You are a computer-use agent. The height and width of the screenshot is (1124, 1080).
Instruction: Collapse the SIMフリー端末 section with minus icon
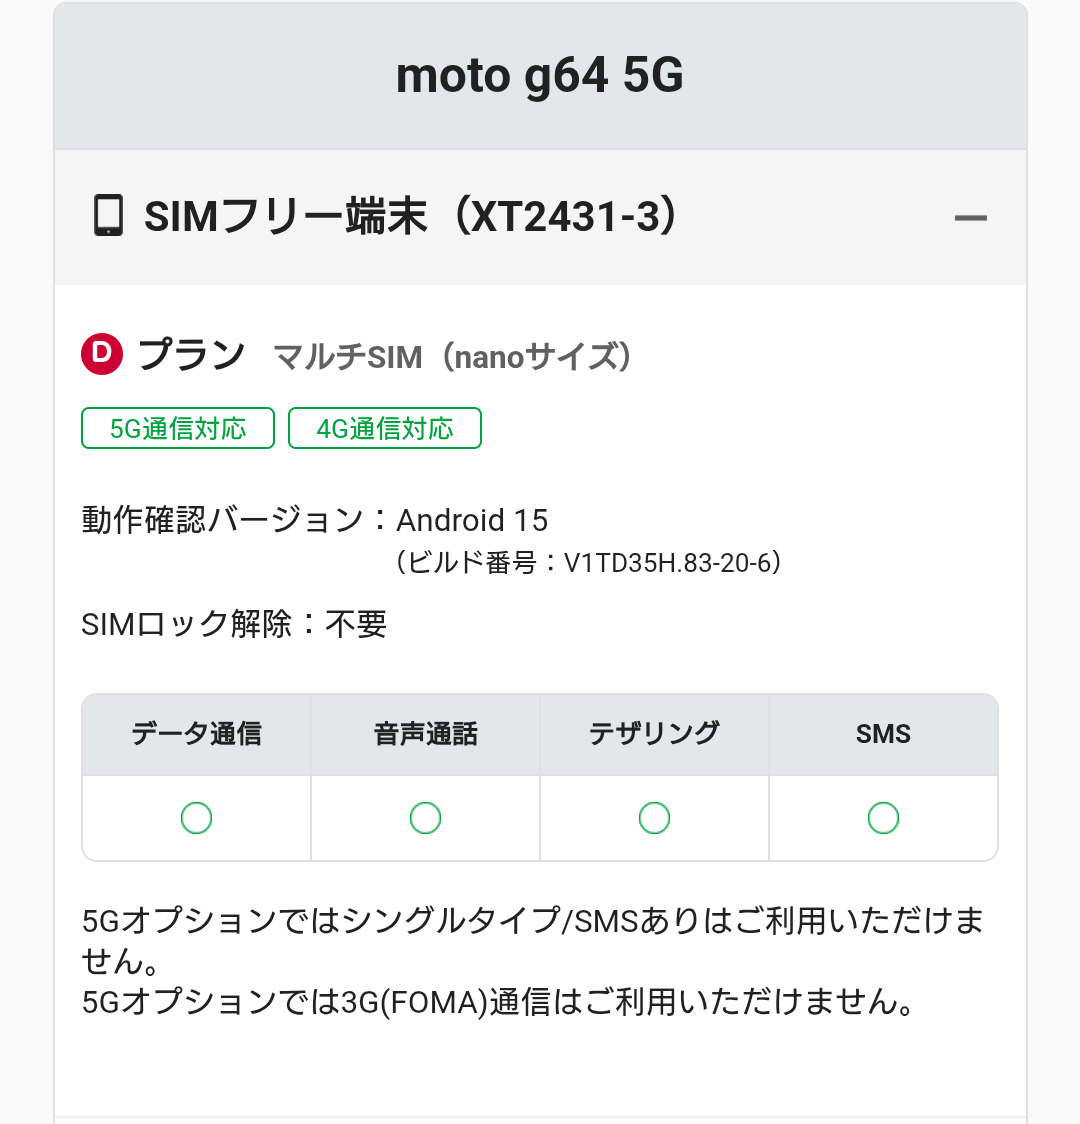point(970,218)
